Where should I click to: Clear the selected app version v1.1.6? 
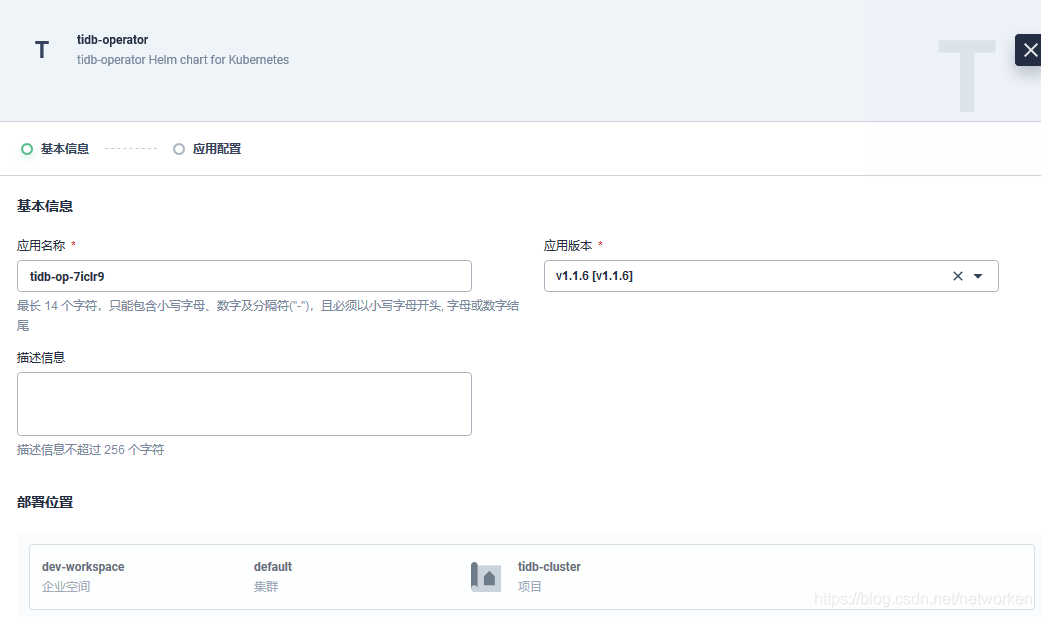pyautogui.click(x=957, y=276)
